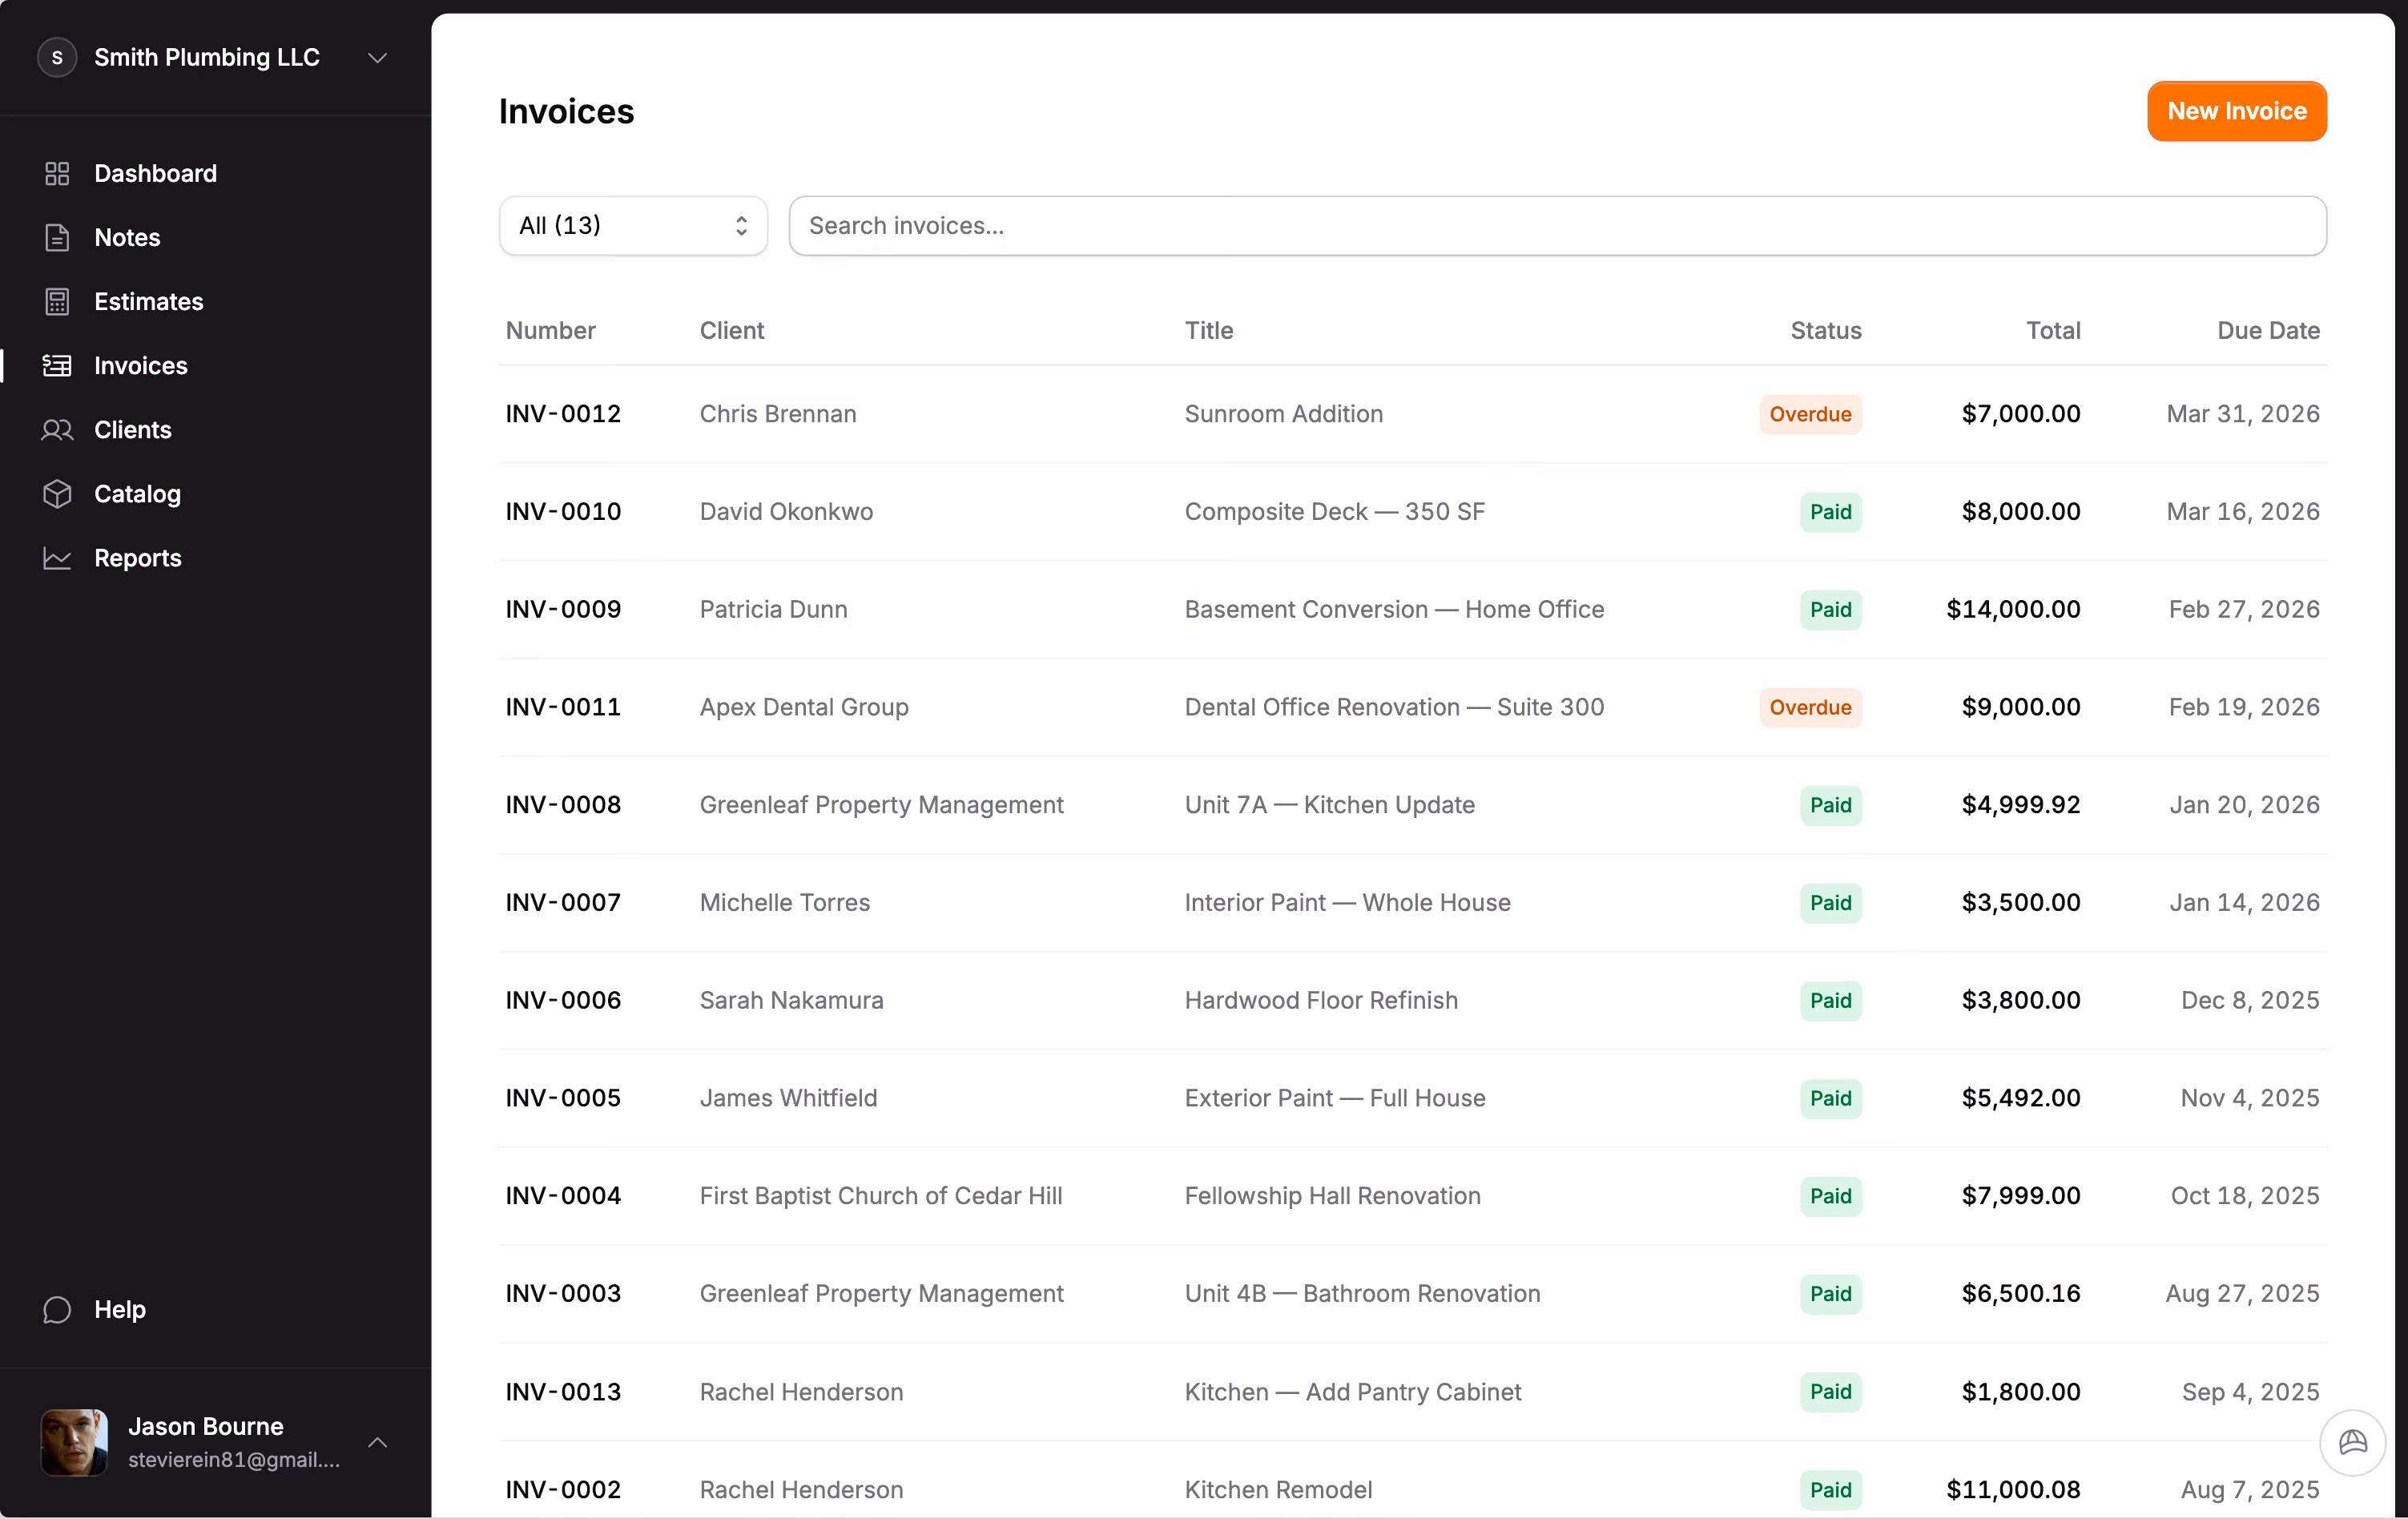This screenshot has width=2408, height=1519.
Task: Switch to the Clients section
Action: pos(133,429)
